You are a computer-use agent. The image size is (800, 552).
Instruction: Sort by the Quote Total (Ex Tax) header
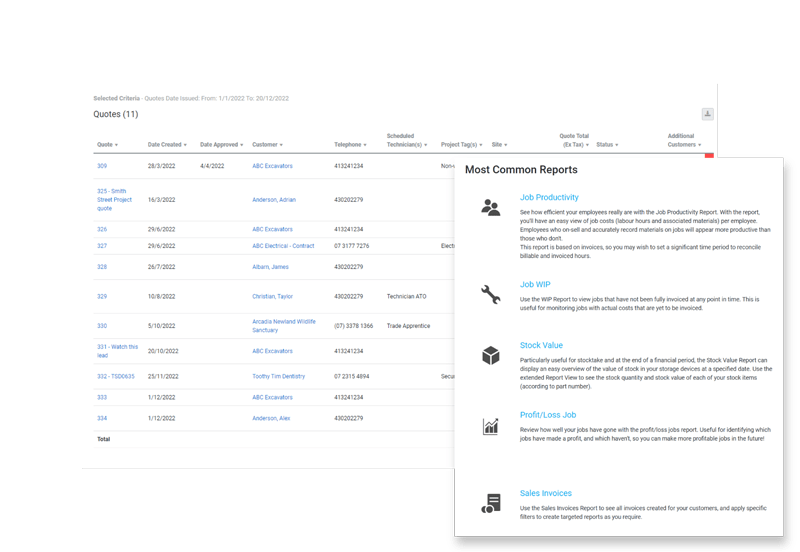(575, 140)
